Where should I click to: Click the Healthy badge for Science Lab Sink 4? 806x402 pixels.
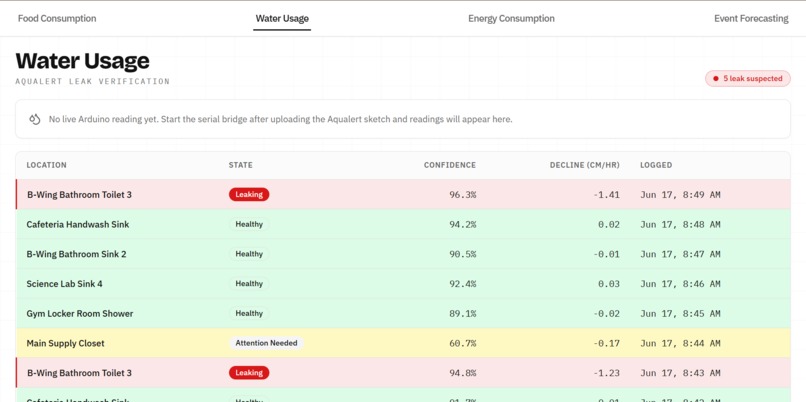[249, 284]
